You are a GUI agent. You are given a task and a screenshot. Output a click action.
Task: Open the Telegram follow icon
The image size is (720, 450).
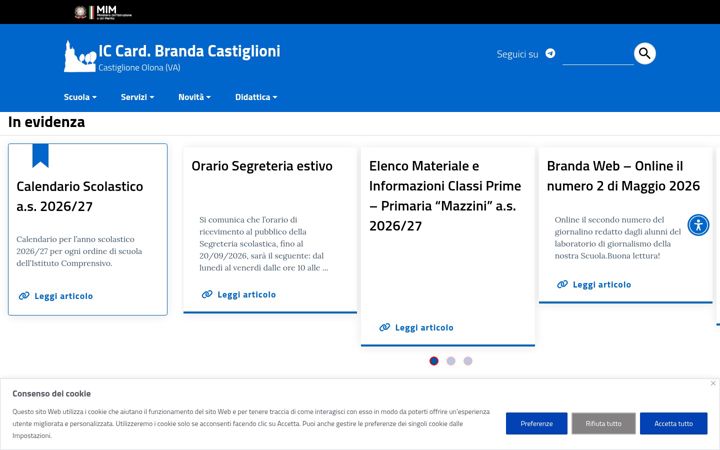(550, 54)
